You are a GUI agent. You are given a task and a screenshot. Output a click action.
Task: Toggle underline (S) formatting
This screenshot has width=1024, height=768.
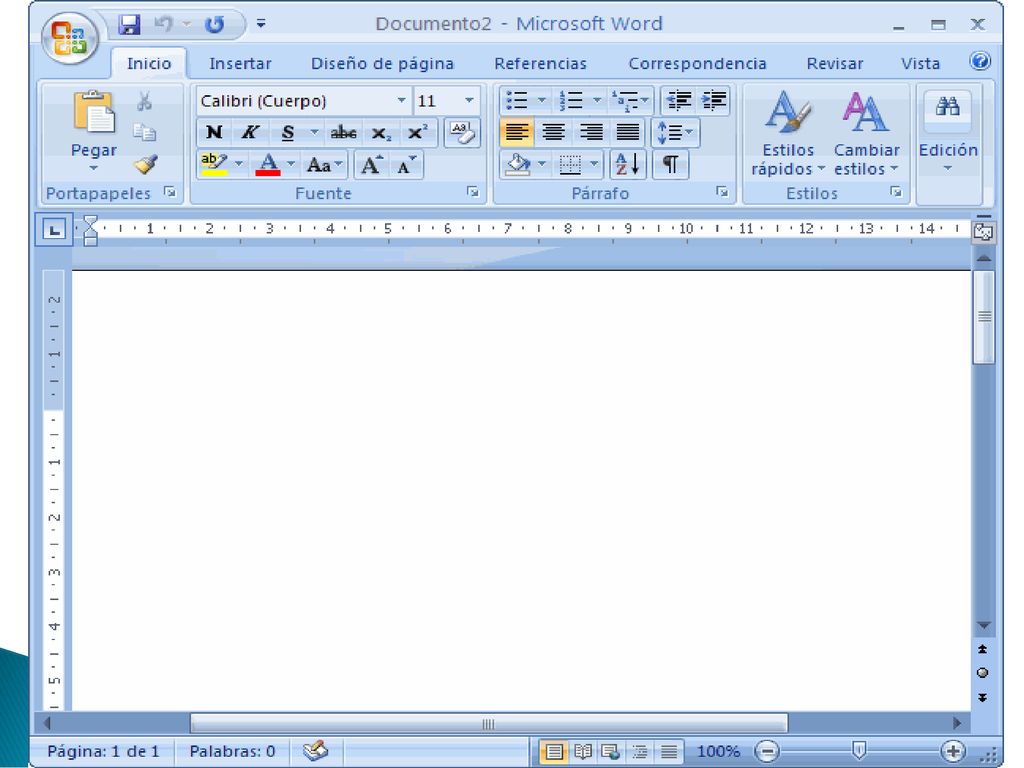[287, 133]
